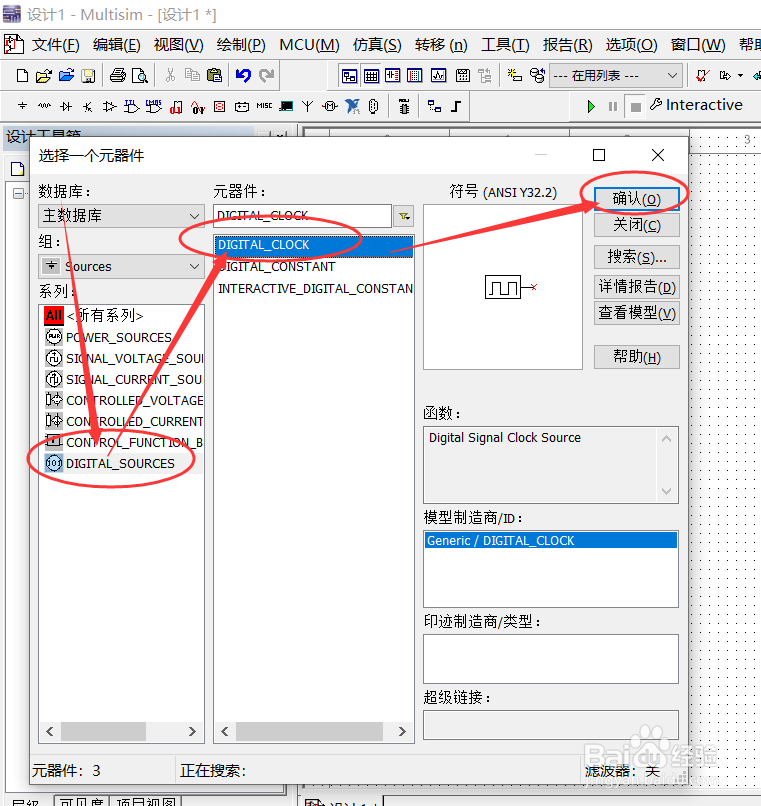Place a MISC component
The image size is (761, 806).
(264, 106)
